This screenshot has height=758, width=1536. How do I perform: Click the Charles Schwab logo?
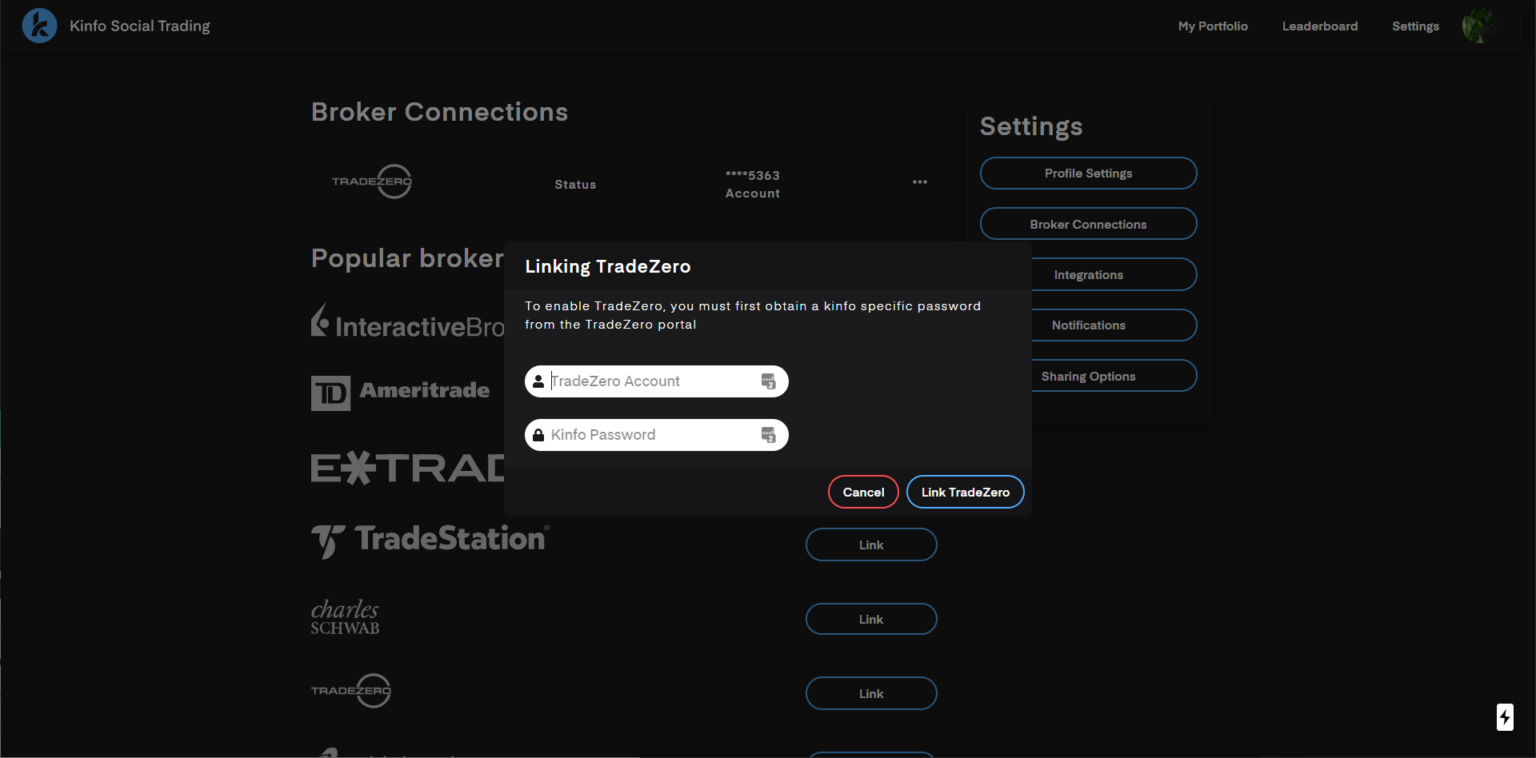(345, 617)
